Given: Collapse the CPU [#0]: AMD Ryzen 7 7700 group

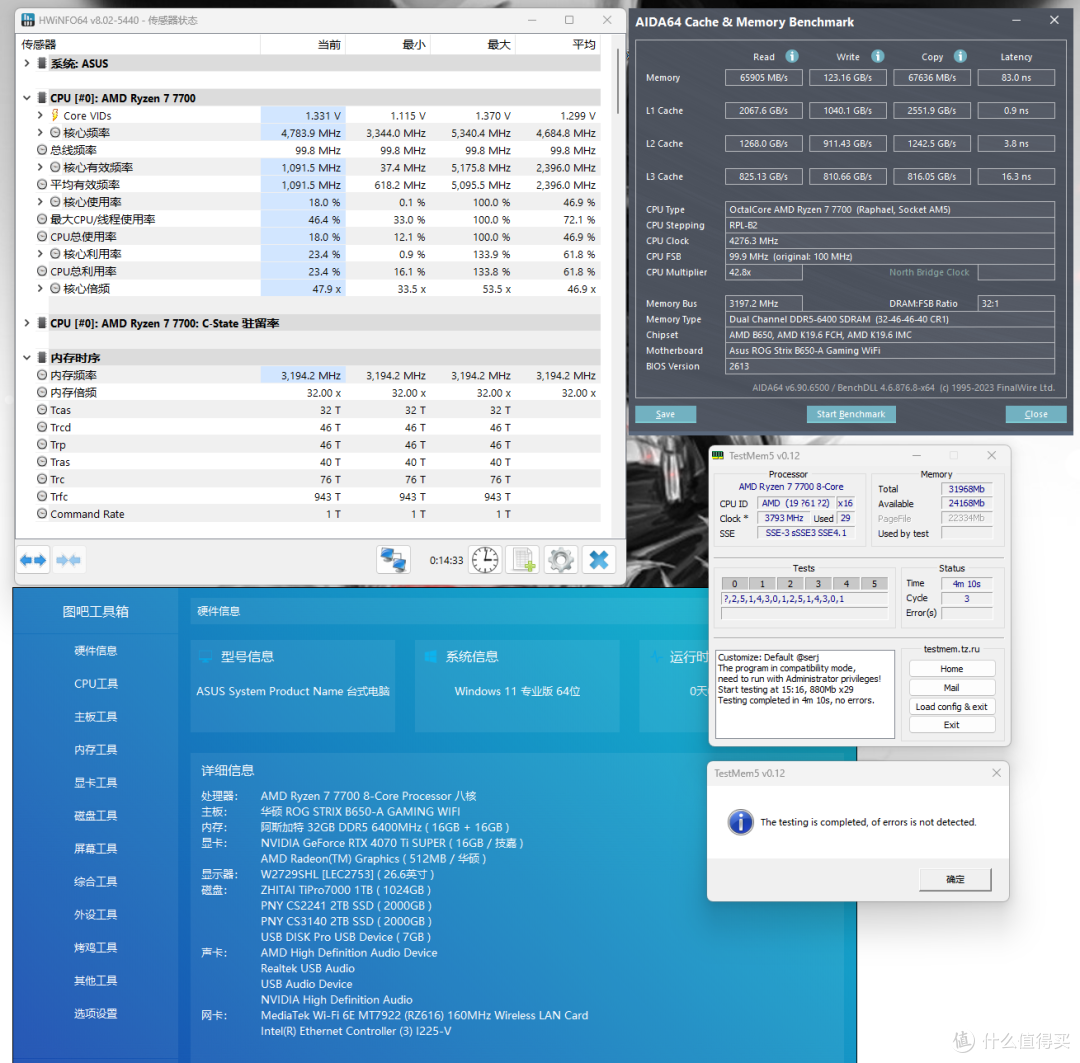Looking at the screenshot, I should tap(26, 98).
